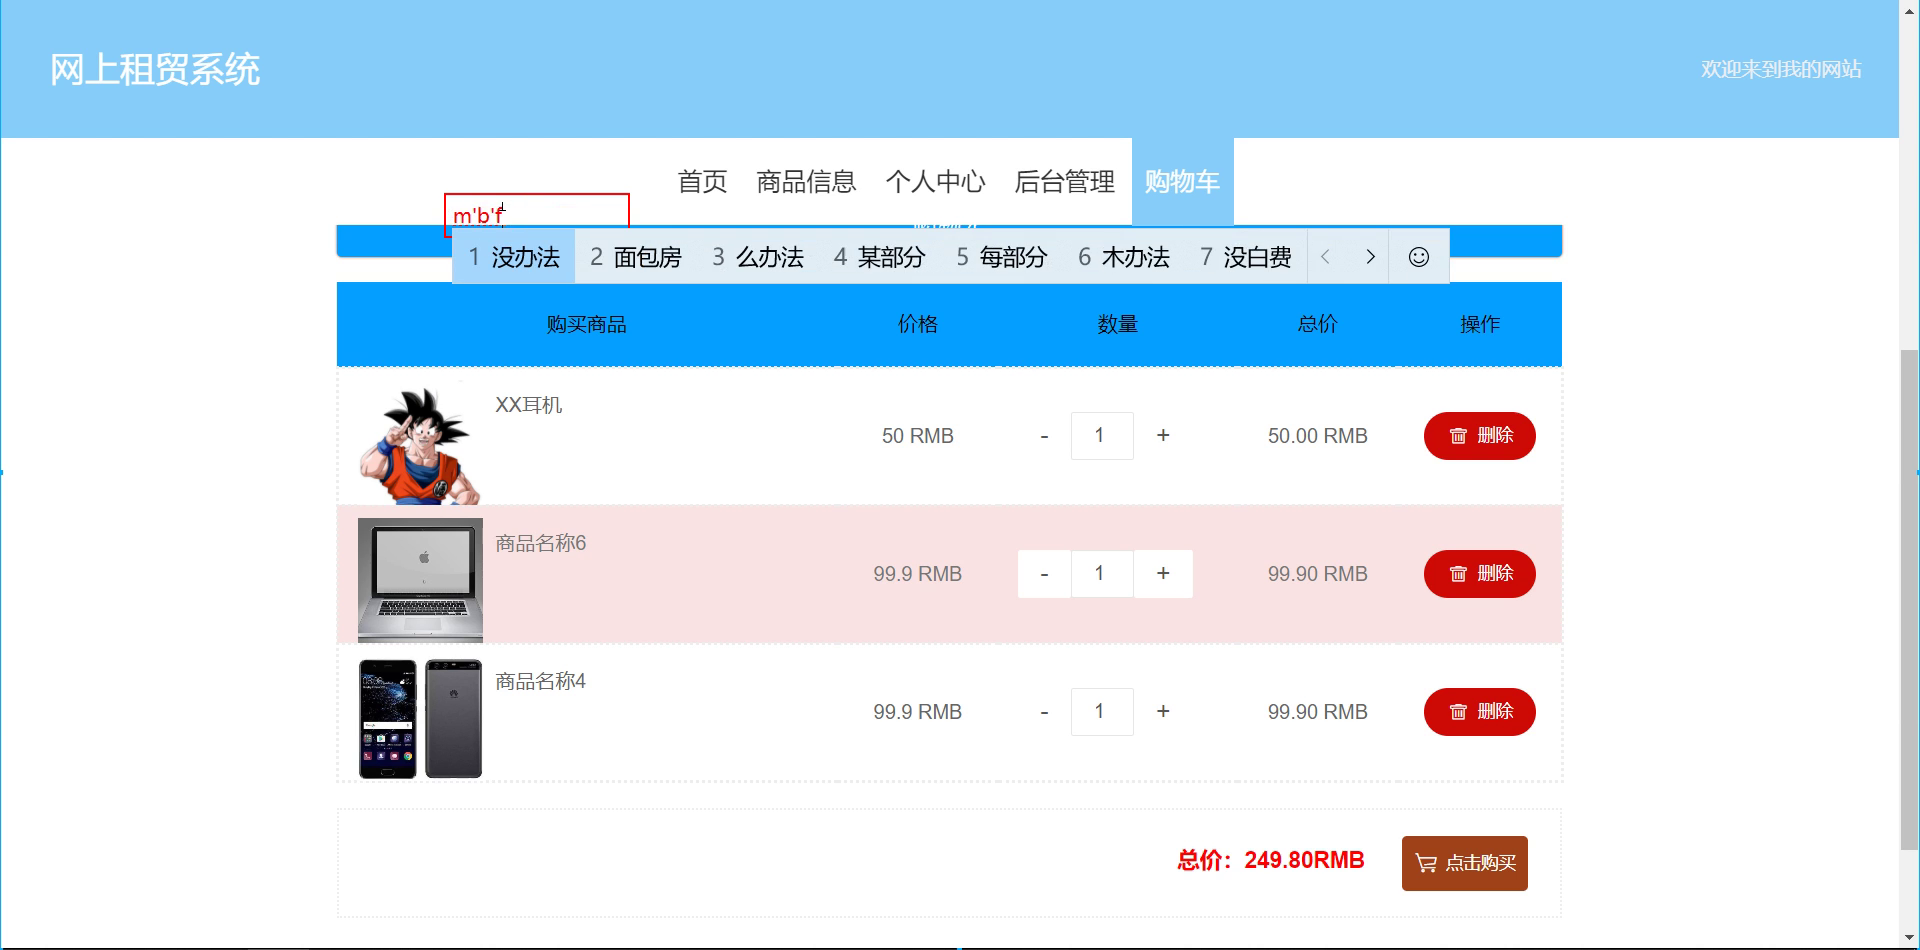Open the 商品名称6 laptop image

[420, 580]
